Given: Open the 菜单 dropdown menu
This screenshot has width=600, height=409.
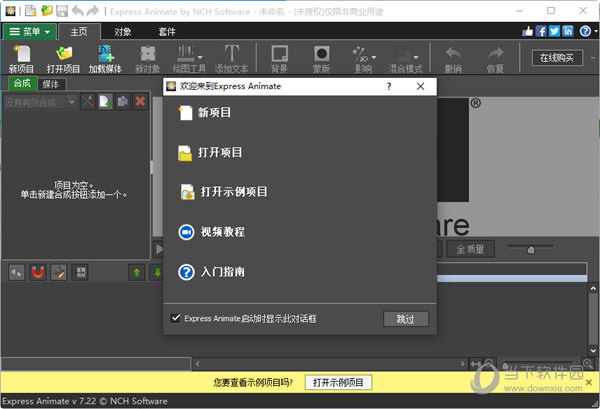Looking at the screenshot, I should coord(30,31).
